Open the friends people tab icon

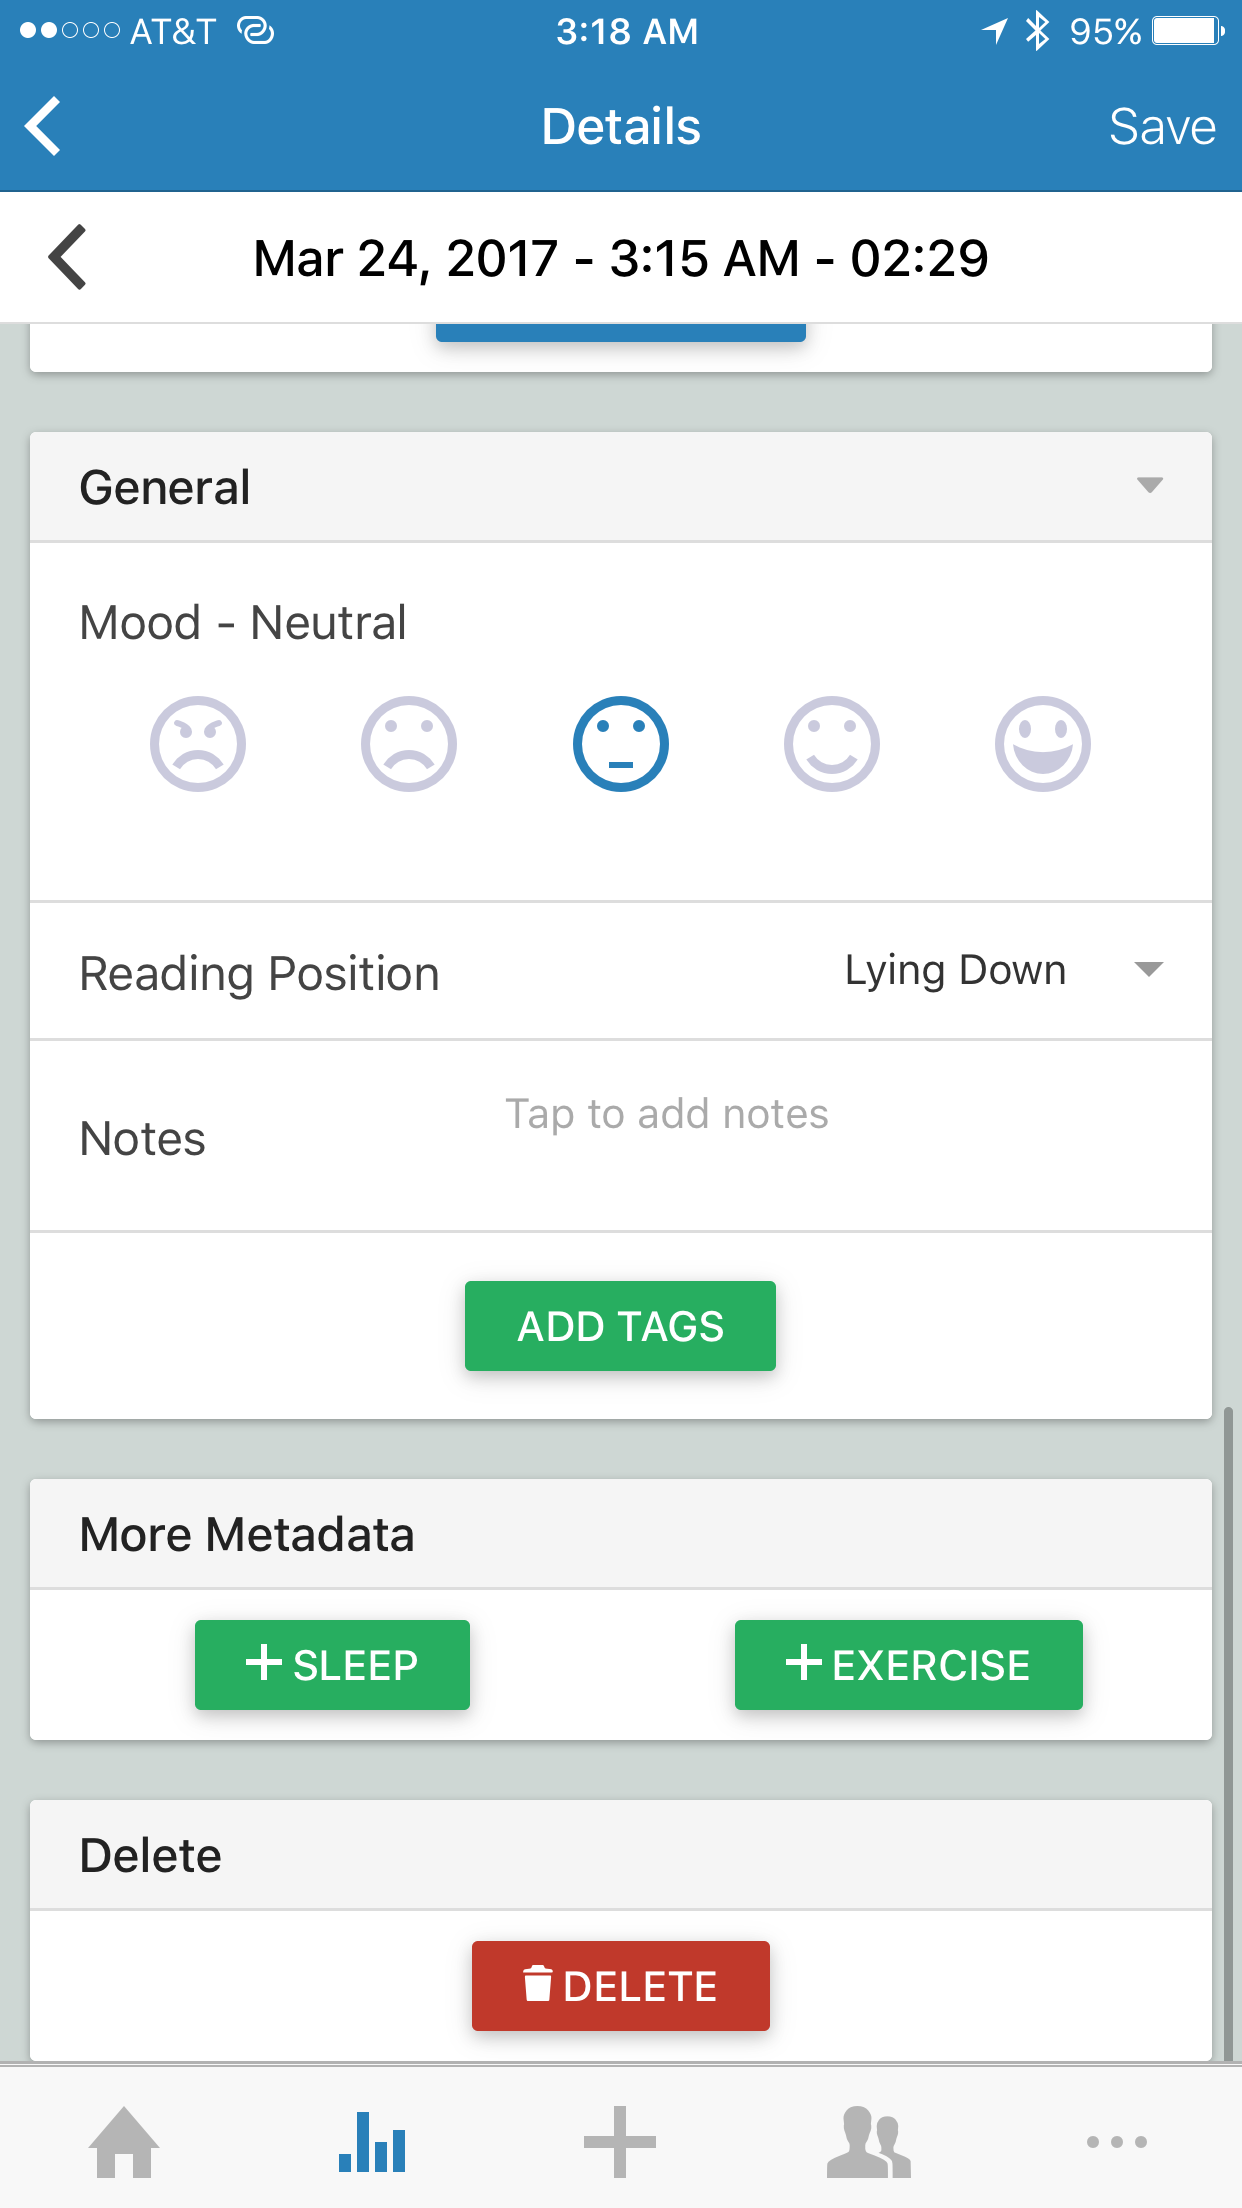pos(869,2142)
